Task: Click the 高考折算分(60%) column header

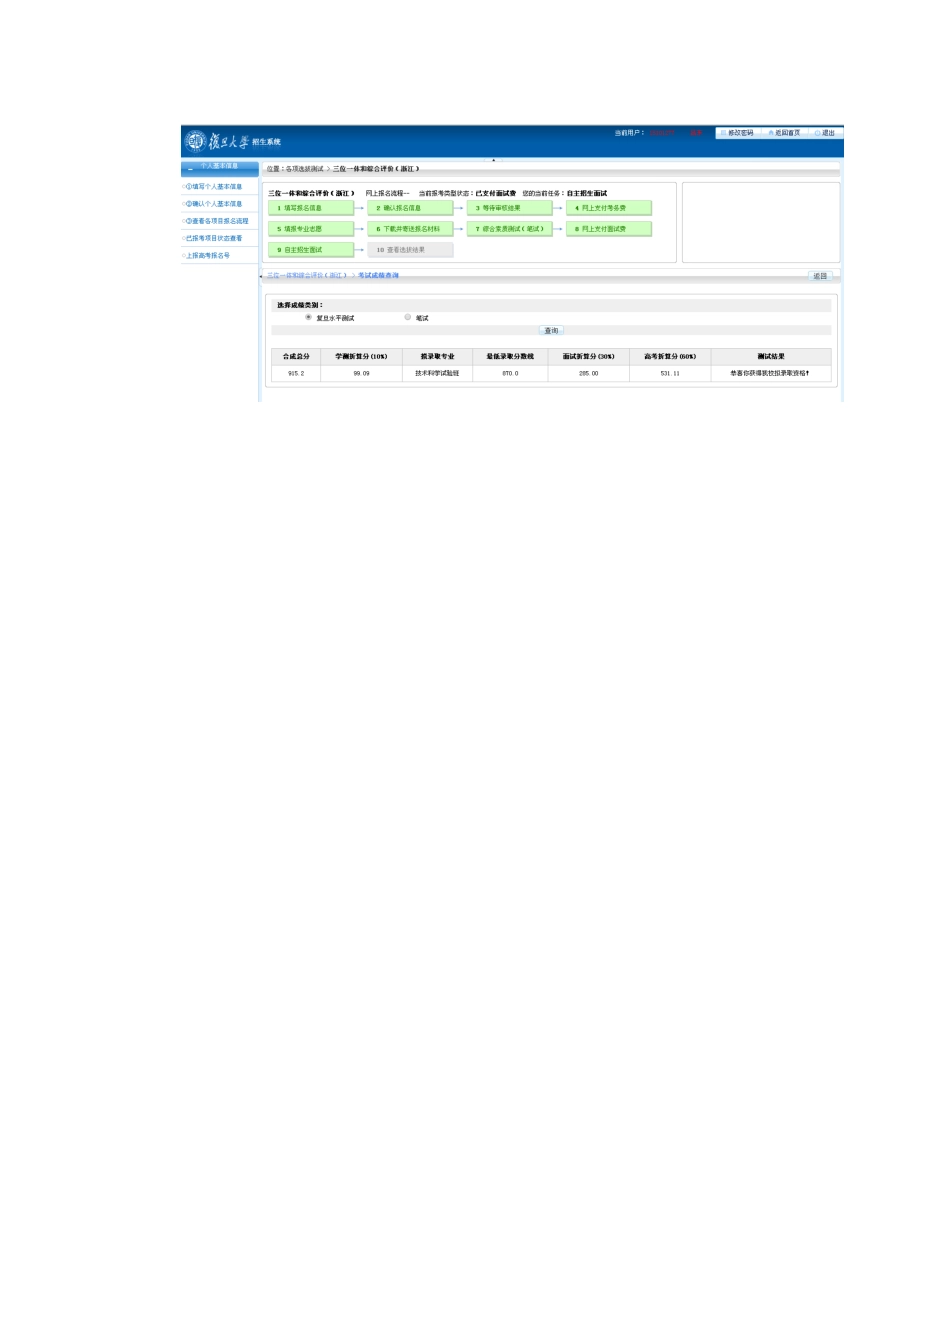Action: click(x=670, y=356)
